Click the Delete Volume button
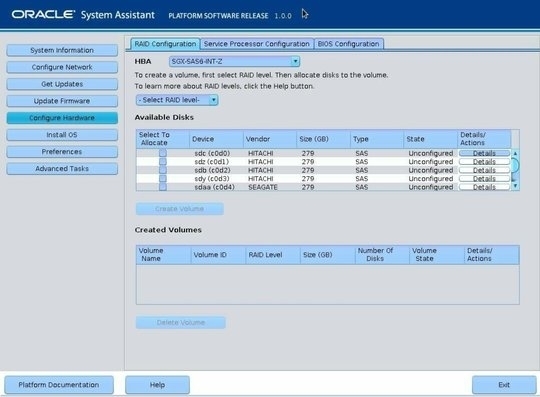Image resolution: width=540 pixels, height=397 pixels. click(x=181, y=323)
